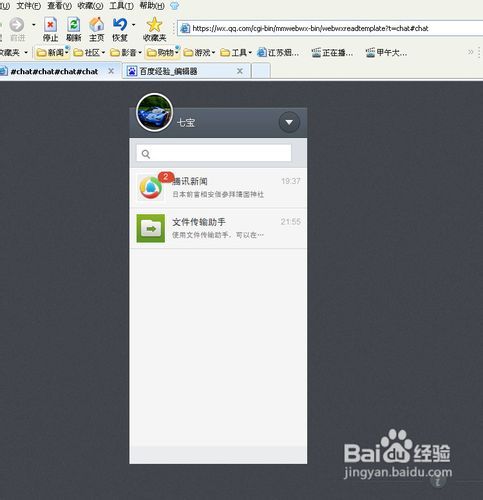The height and width of the screenshot is (500, 483).
Task: Click the 七宝 profile avatar picture
Action: pos(154,112)
